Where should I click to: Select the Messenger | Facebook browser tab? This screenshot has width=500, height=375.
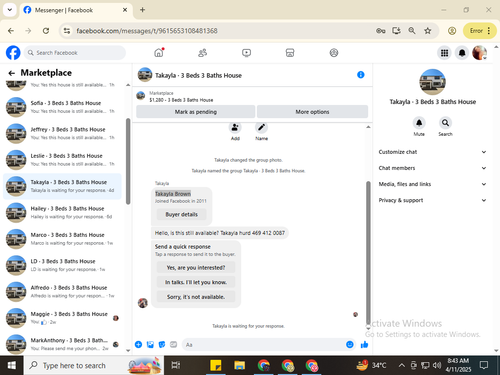[x=76, y=10]
